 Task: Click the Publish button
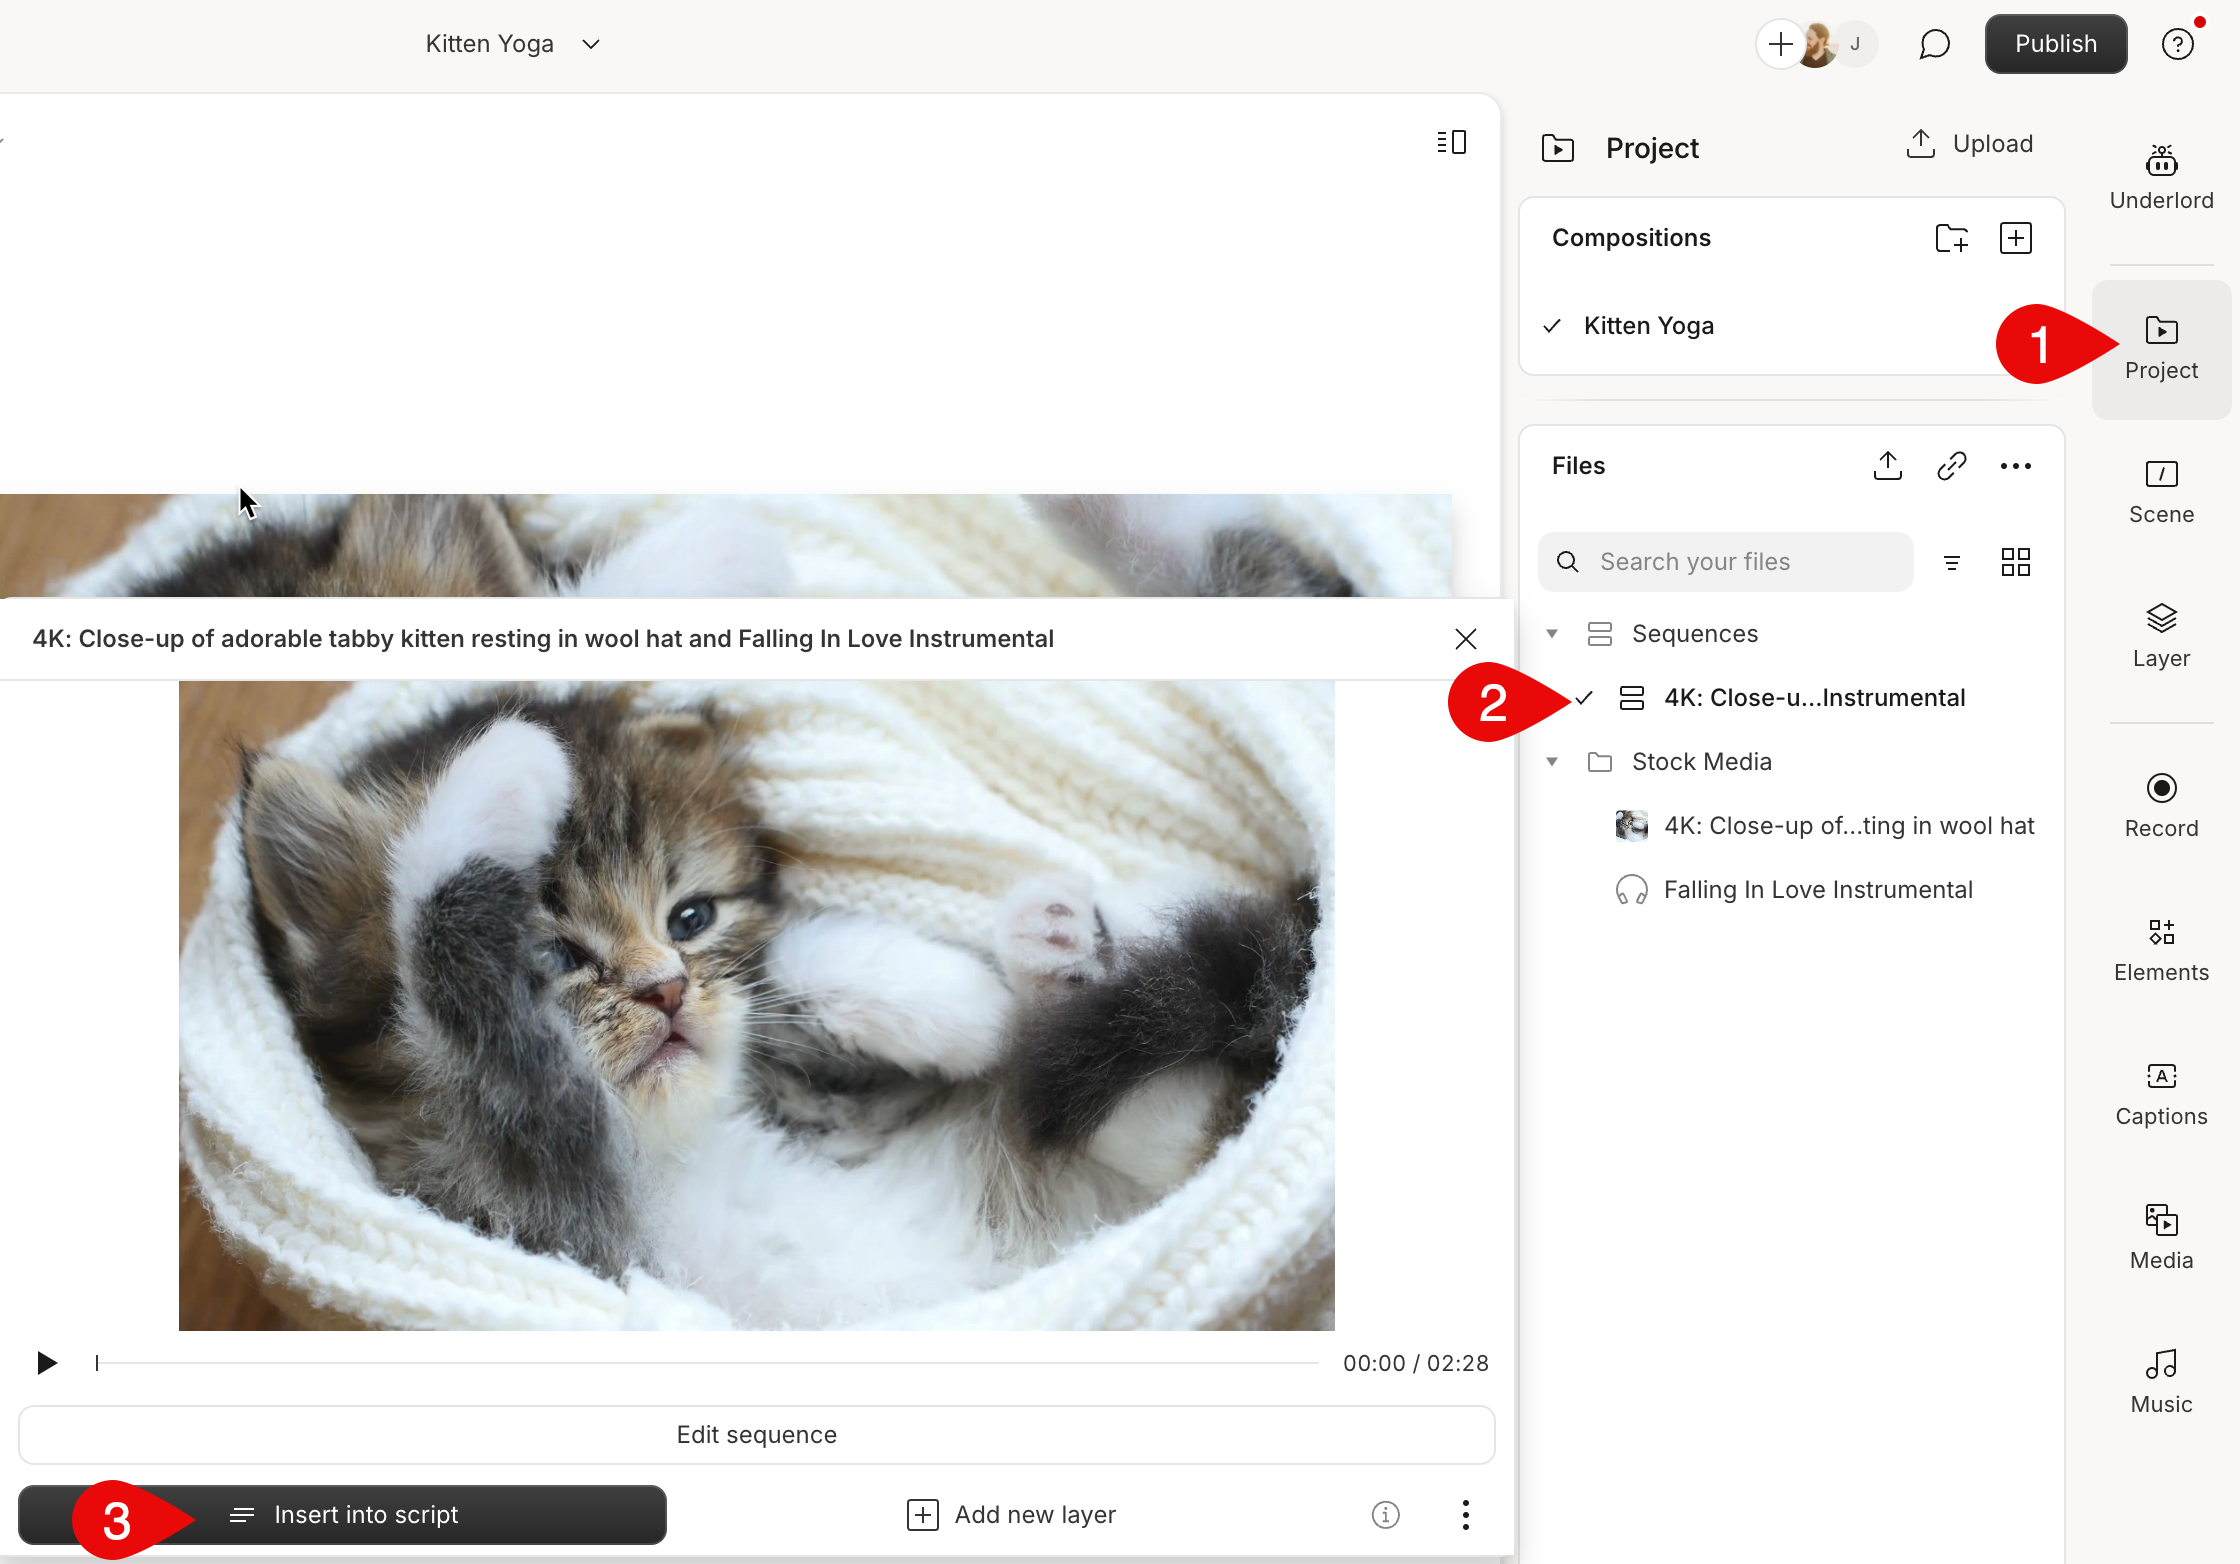tap(2055, 43)
